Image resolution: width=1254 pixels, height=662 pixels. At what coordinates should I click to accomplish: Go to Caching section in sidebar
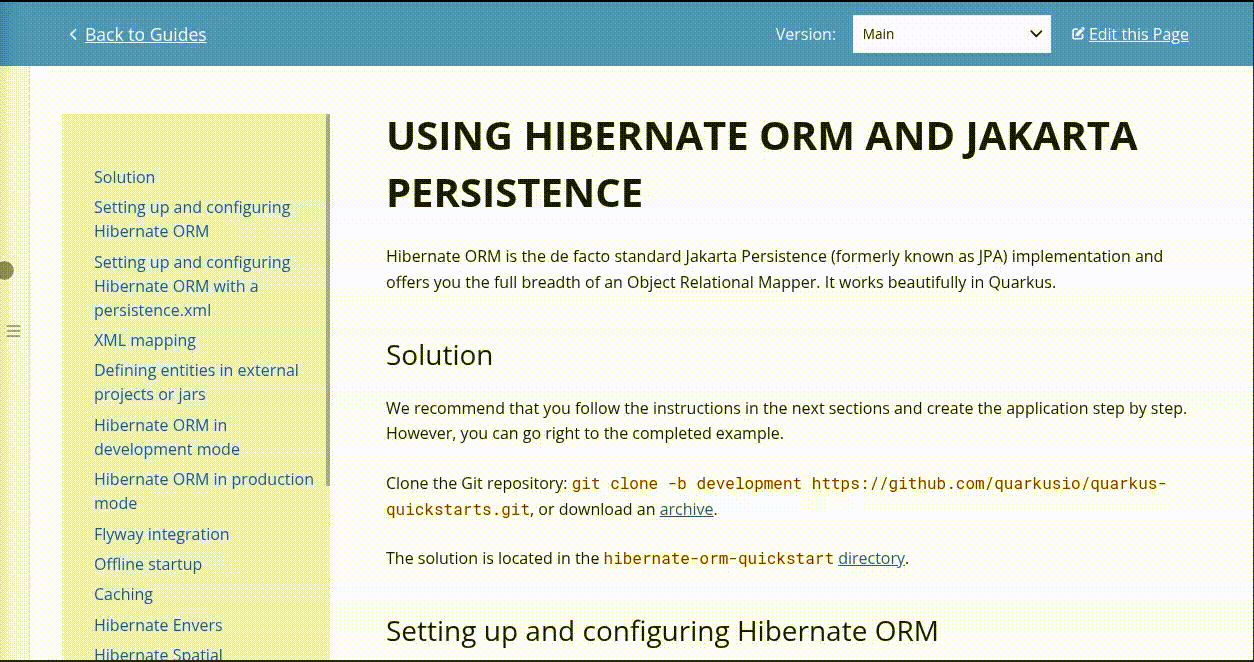(123, 594)
